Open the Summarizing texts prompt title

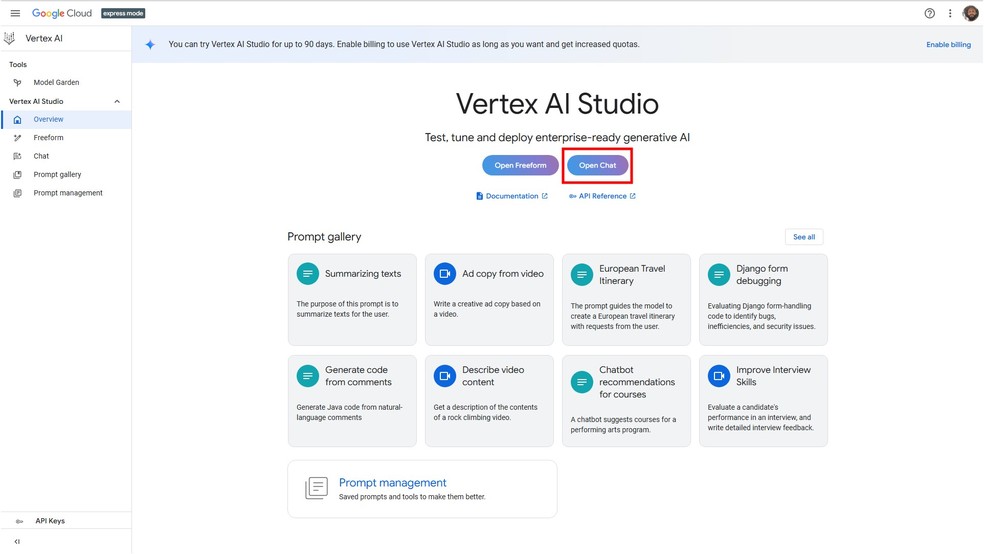pyautogui.click(x=363, y=274)
